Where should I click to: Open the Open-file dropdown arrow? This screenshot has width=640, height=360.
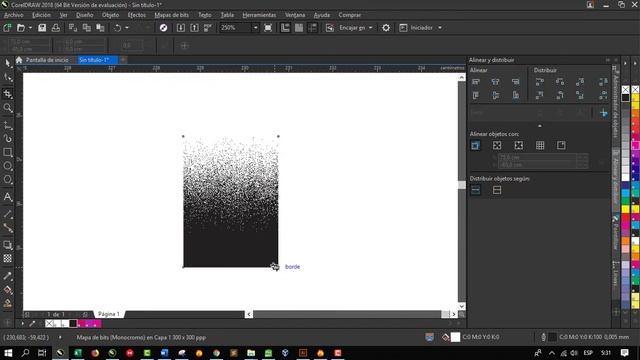[x=30, y=28]
